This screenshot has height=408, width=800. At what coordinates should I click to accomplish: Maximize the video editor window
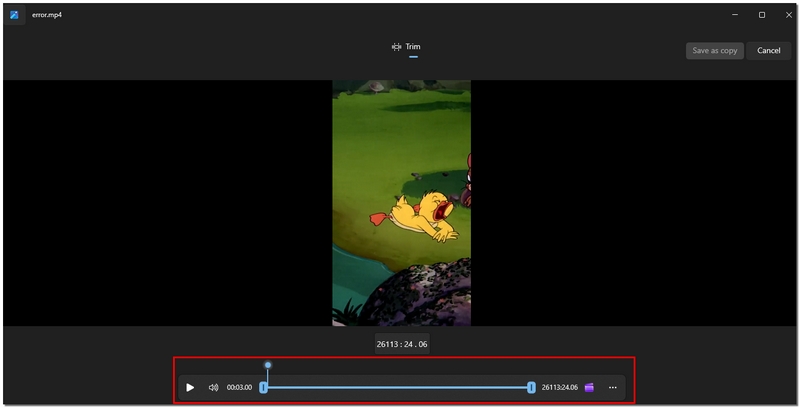point(762,15)
